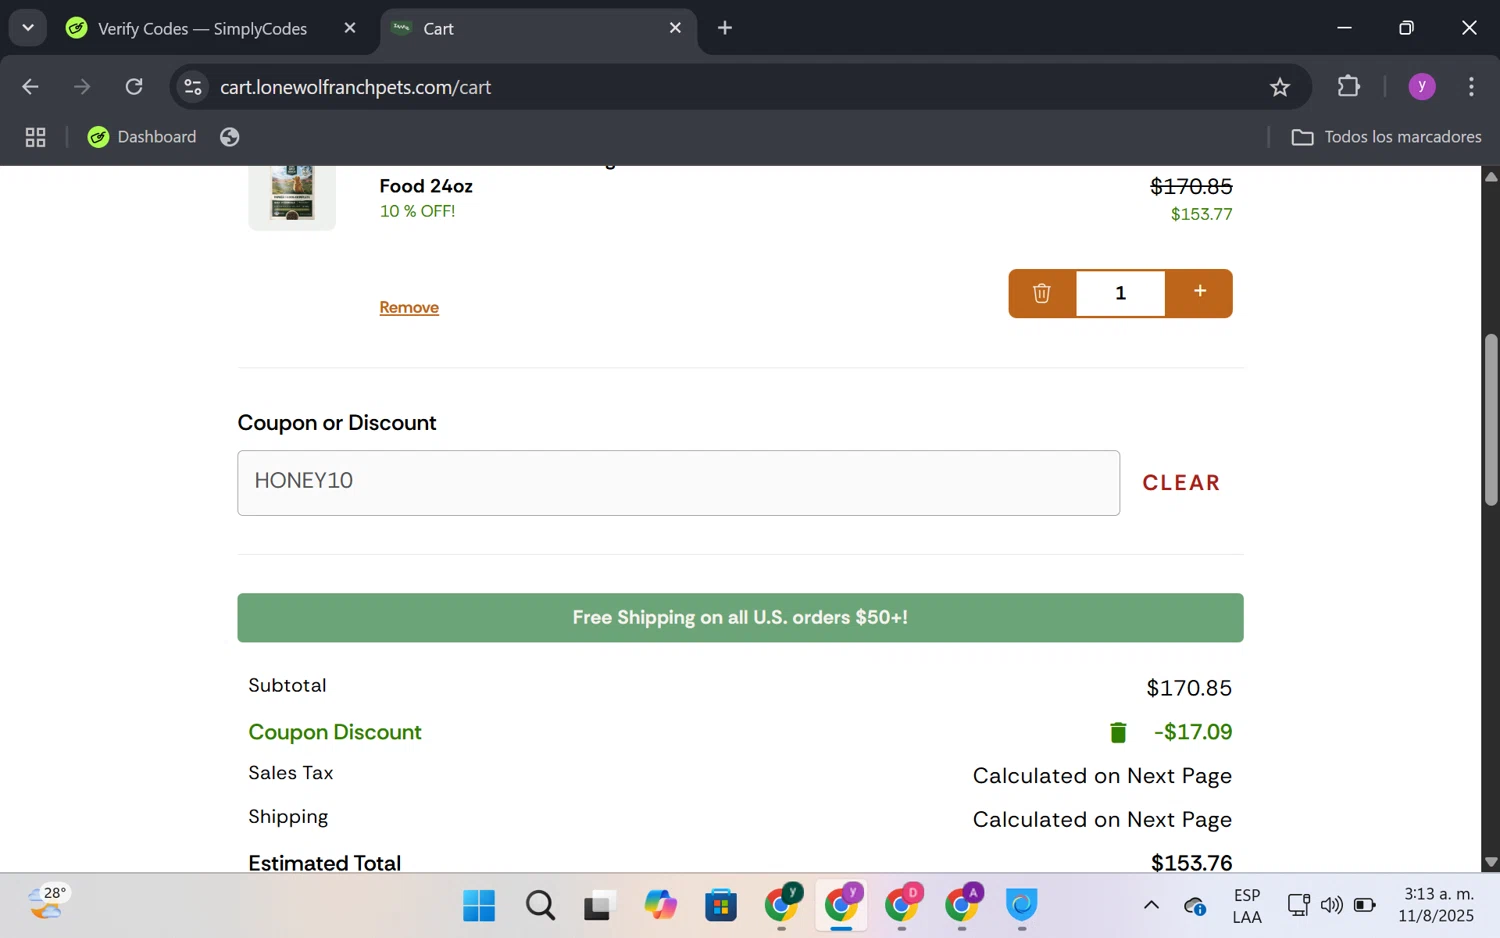Viewport: 1500px width, 938px height.
Task: Increase quantity with the plus button
Action: coord(1199,293)
